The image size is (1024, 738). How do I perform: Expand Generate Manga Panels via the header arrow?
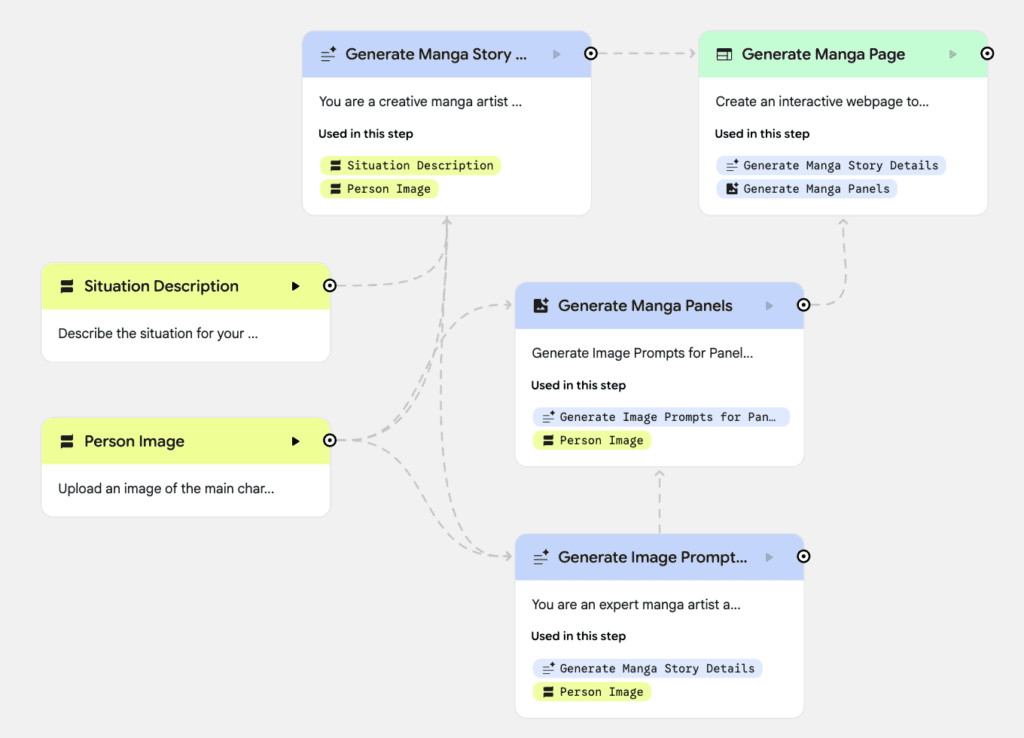click(771, 305)
